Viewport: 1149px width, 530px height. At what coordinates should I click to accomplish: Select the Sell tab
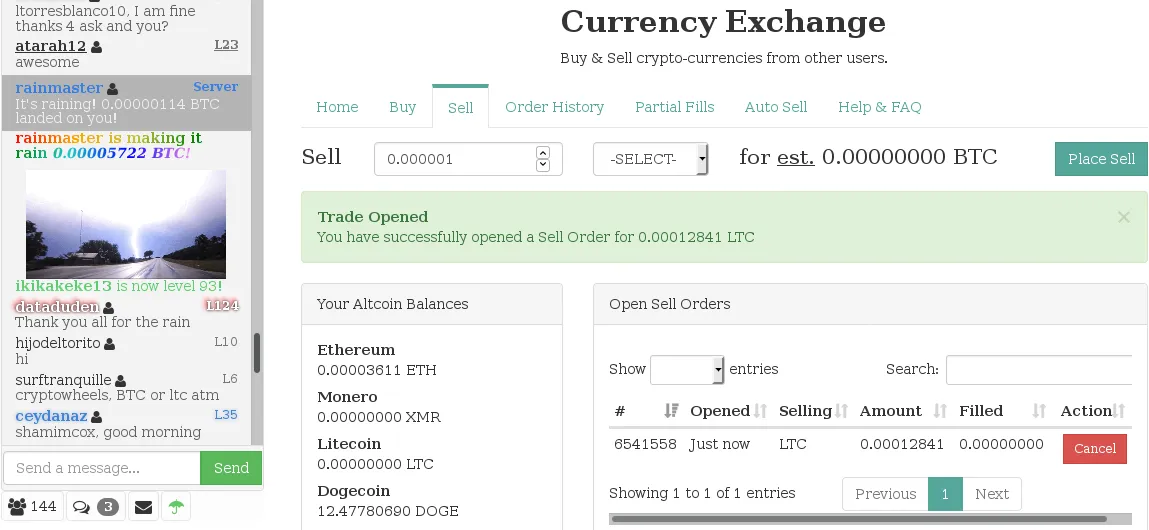point(460,107)
